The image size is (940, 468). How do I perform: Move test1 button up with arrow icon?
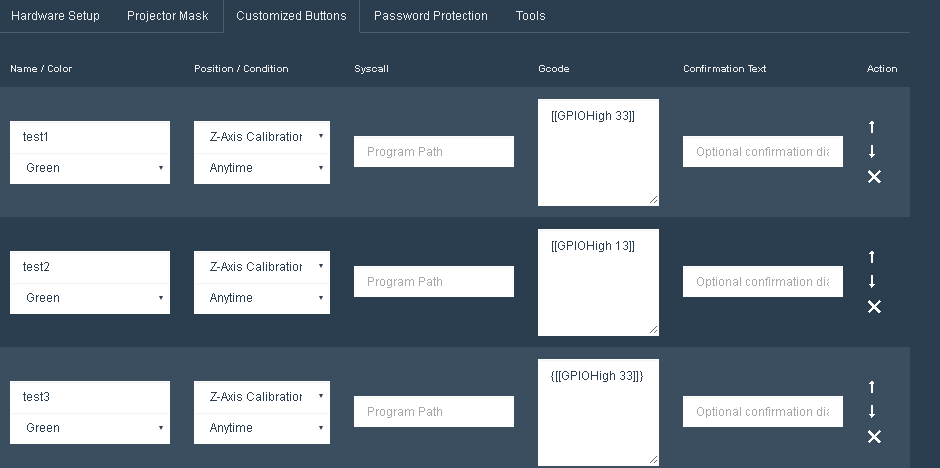pos(872,127)
